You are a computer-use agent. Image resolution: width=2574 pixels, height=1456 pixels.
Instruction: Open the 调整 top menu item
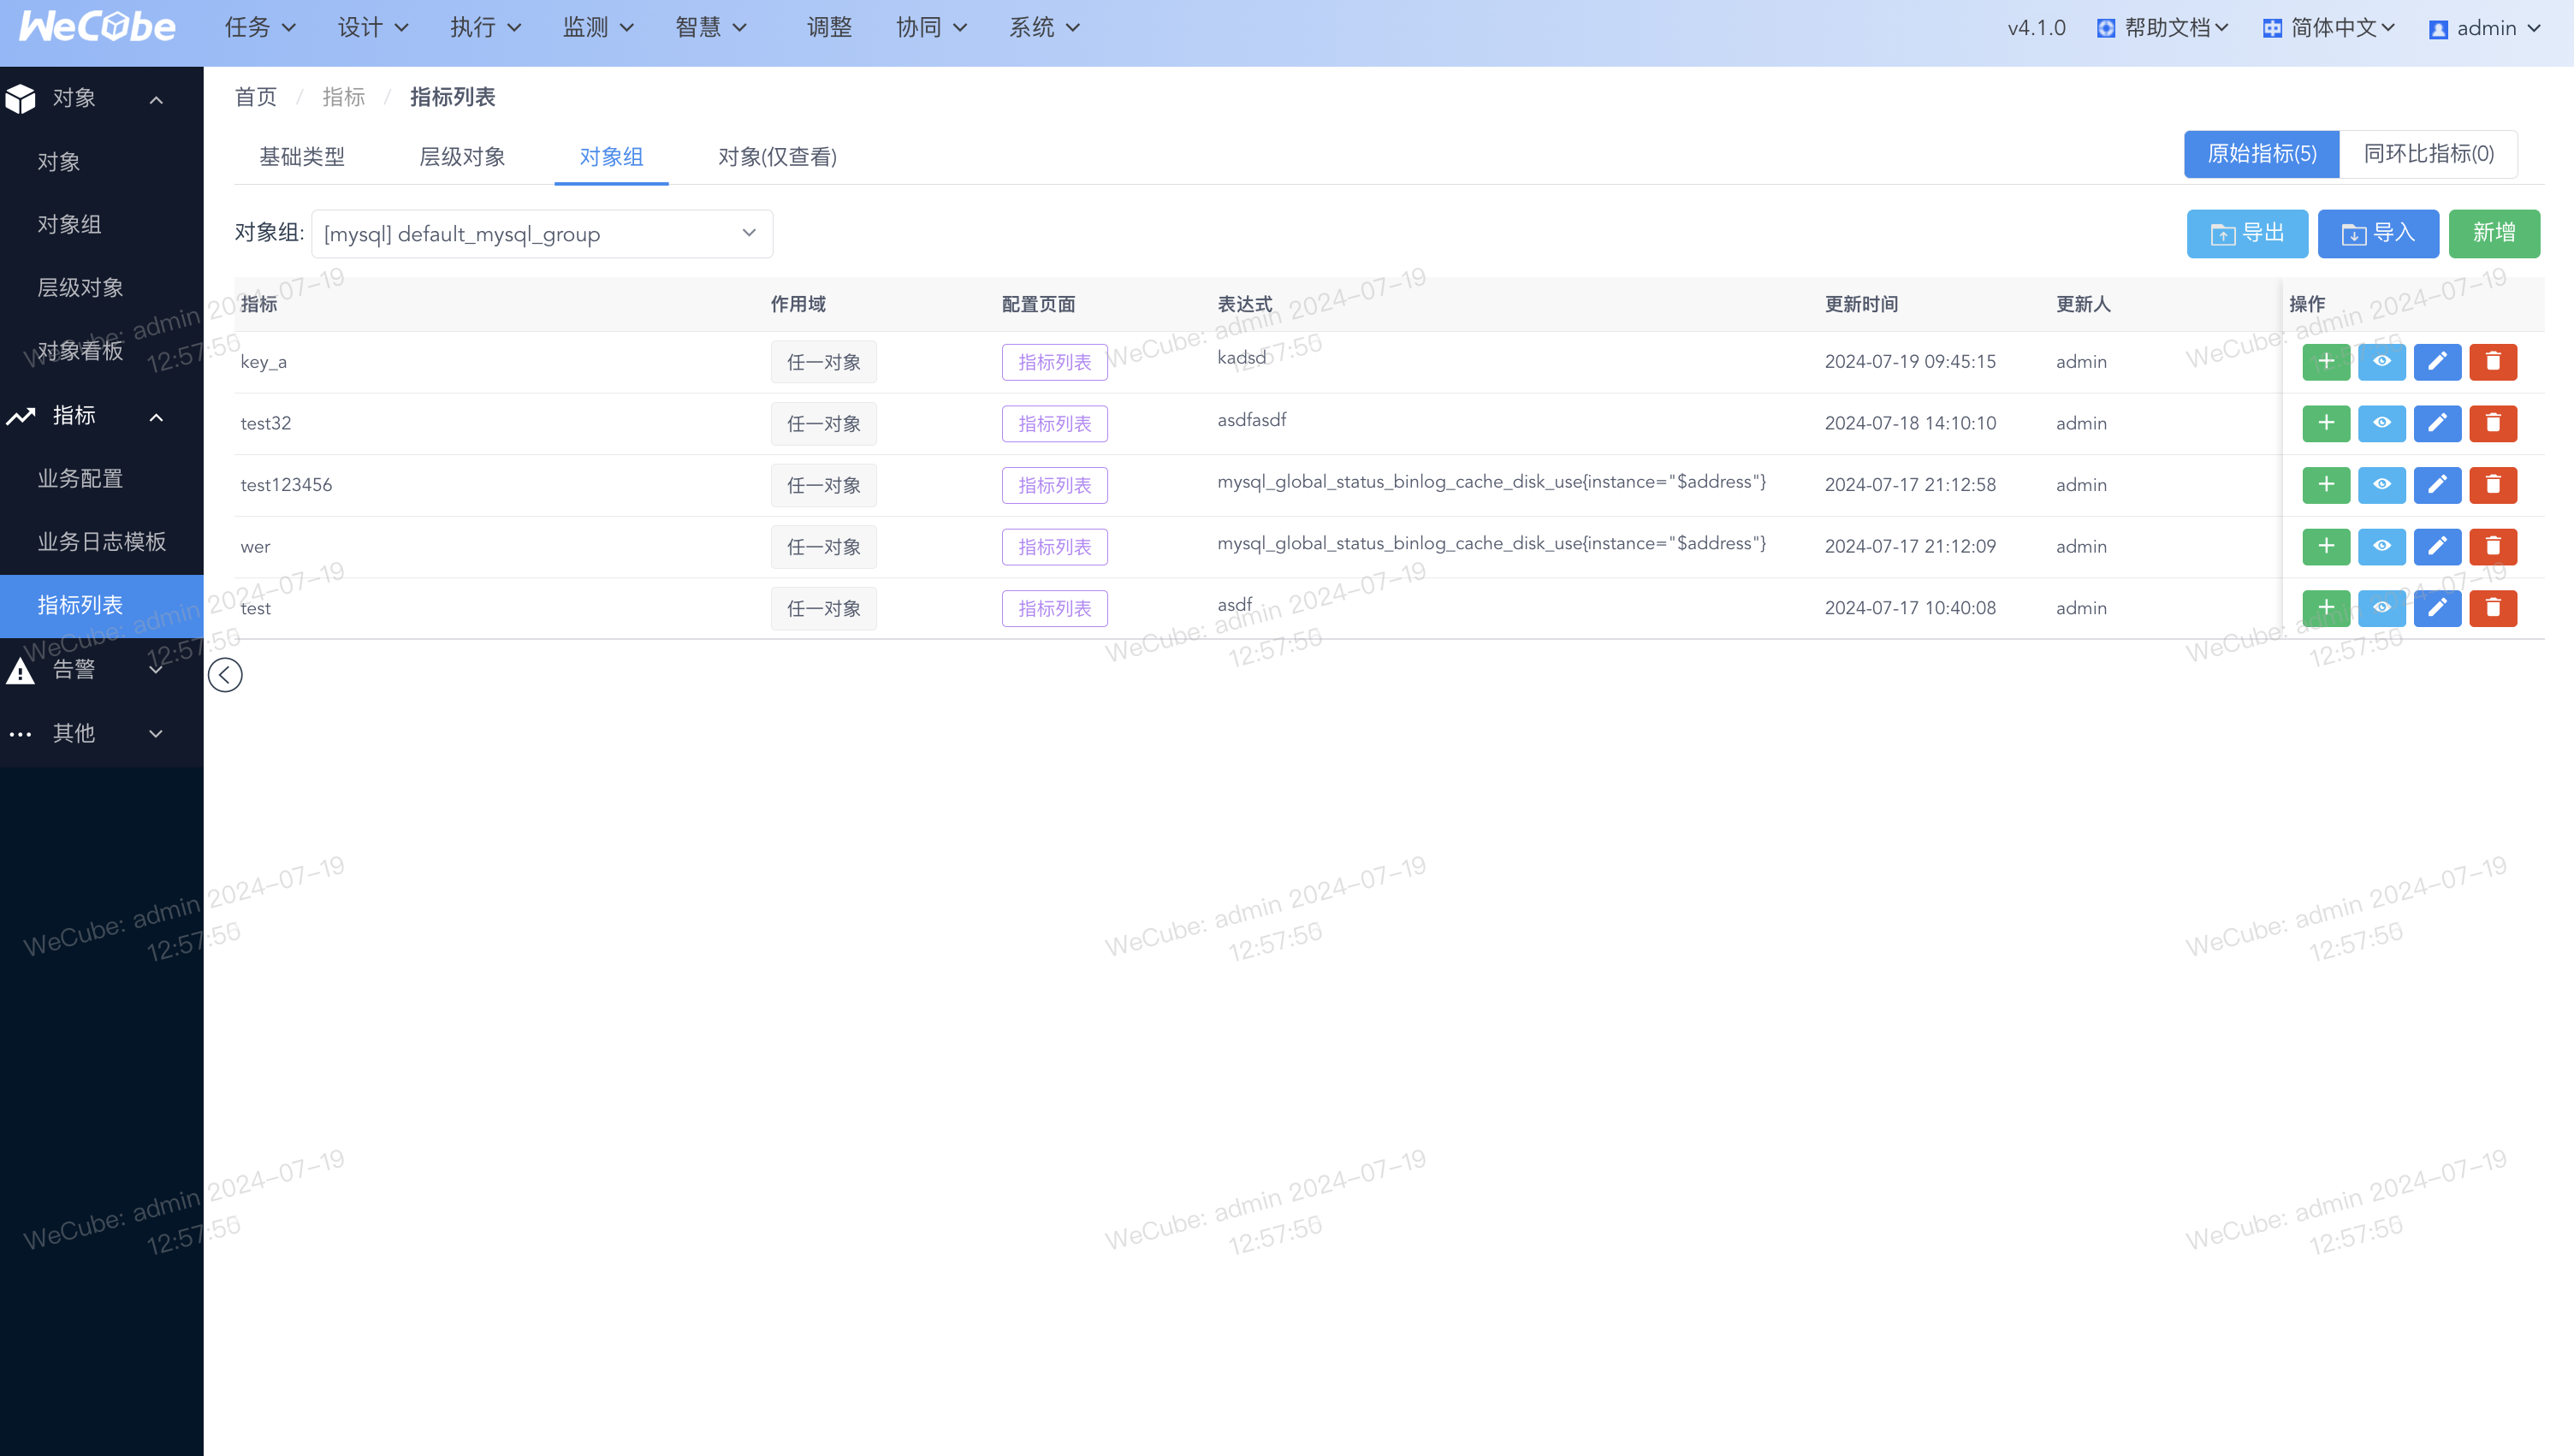[x=829, y=28]
